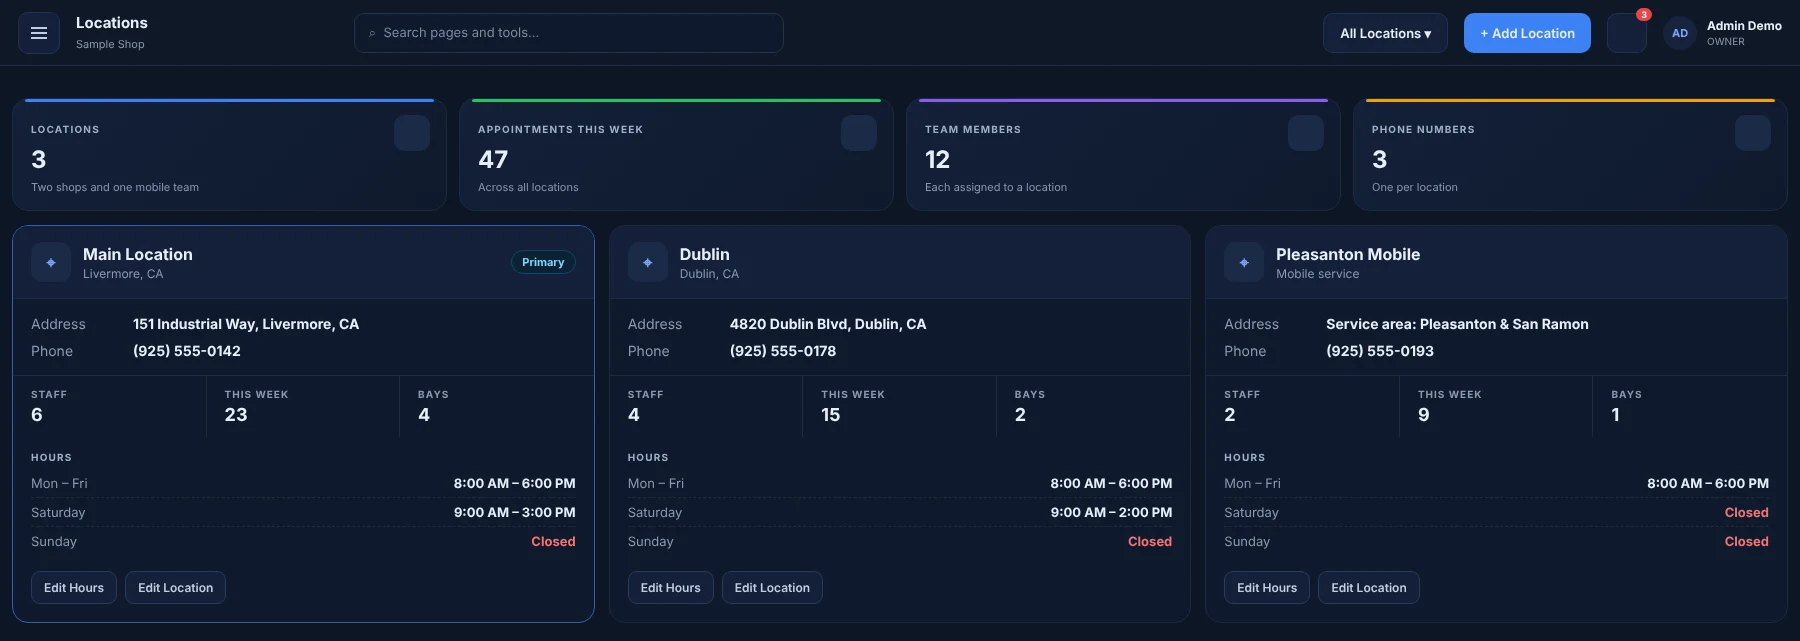
Task: Click the "One per location" caption
Action: pyautogui.click(x=1415, y=187)
